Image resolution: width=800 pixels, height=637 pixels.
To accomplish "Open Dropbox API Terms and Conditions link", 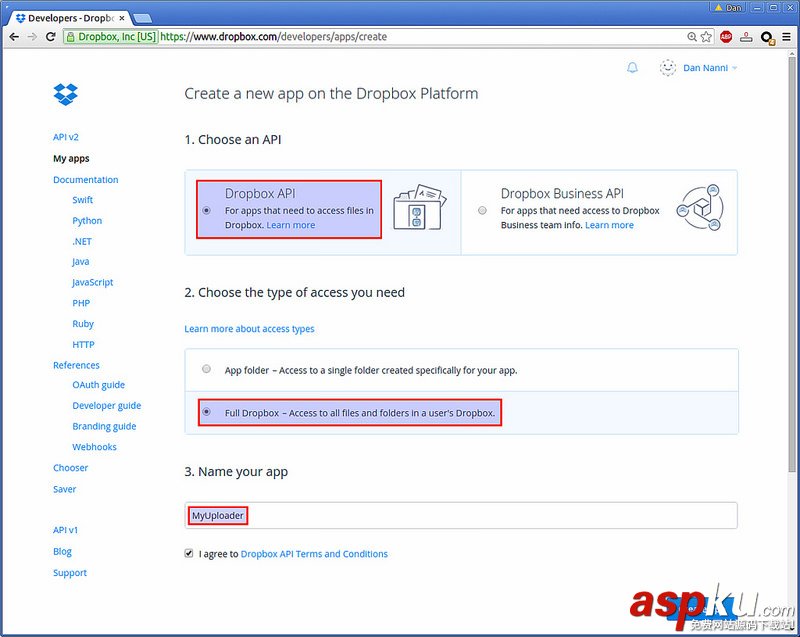I will click(314, 553).
